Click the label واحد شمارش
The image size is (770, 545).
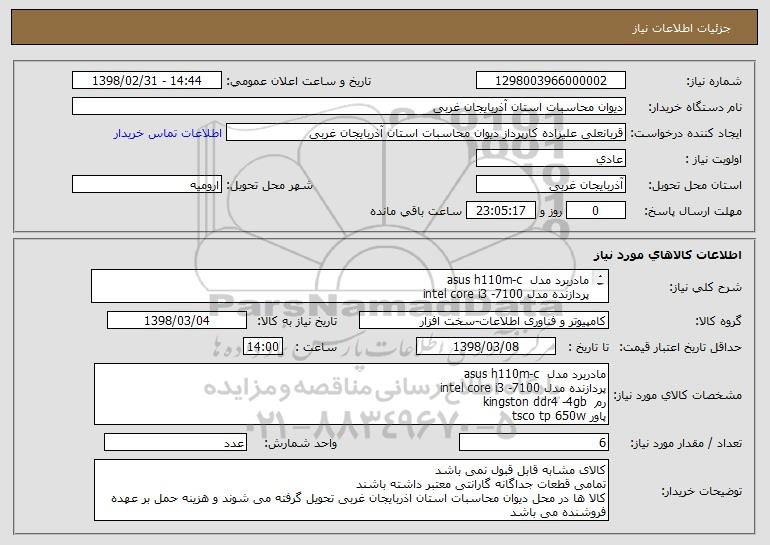[301, 443]
